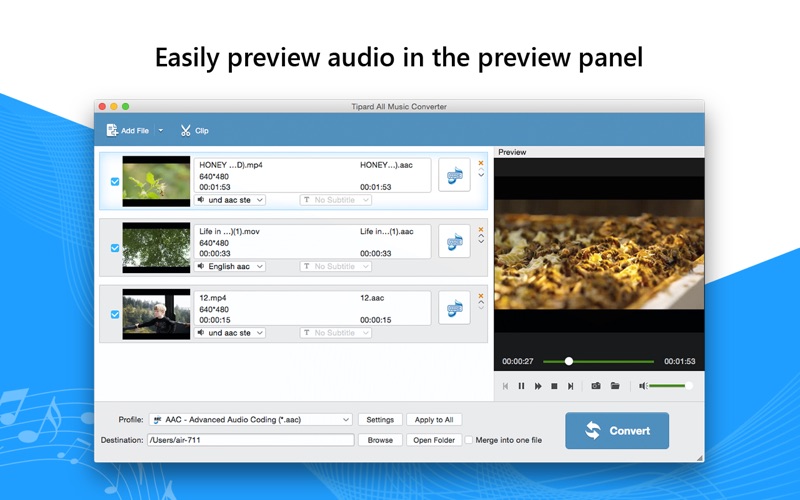
Task: Skip to next file in preview
Action: click(571, 386)
